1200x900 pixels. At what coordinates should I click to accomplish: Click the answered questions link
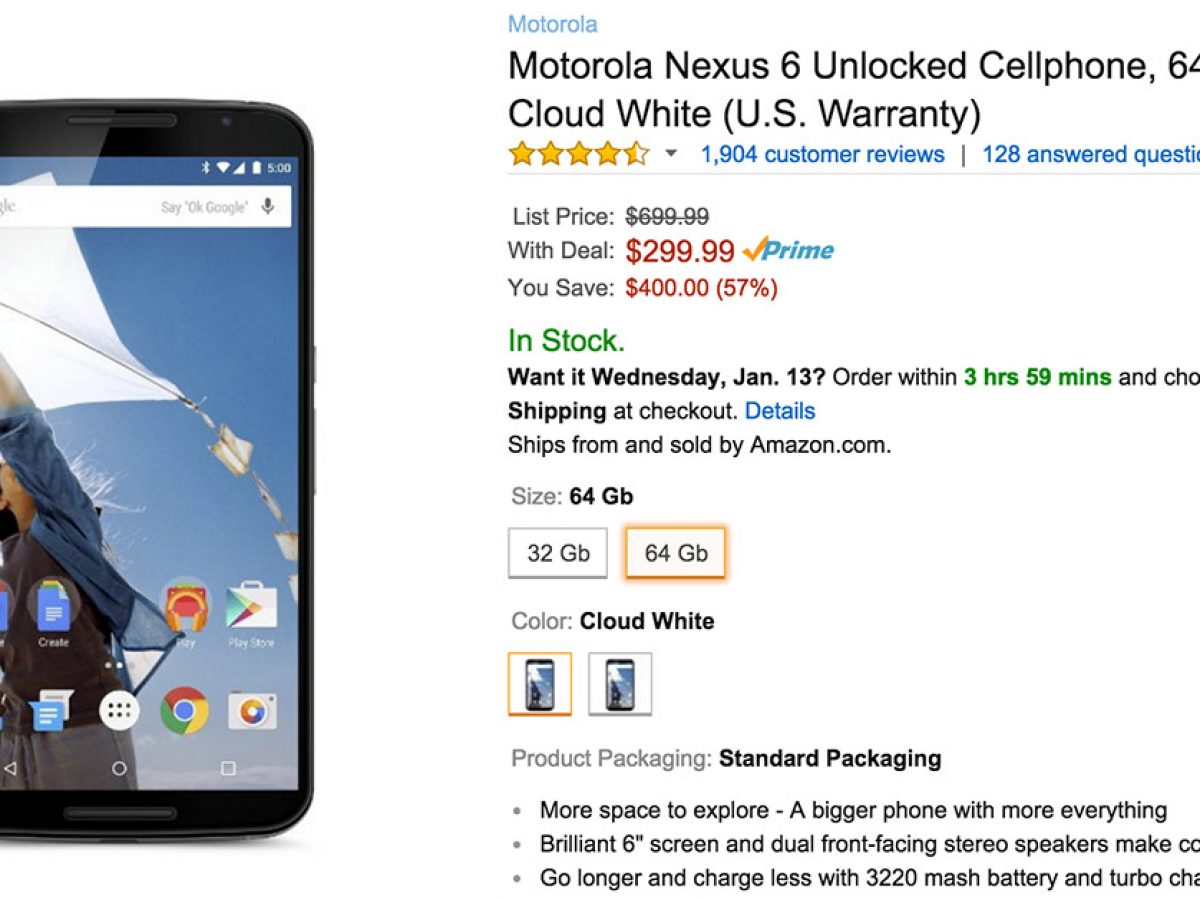click(x=1090, y=154)
